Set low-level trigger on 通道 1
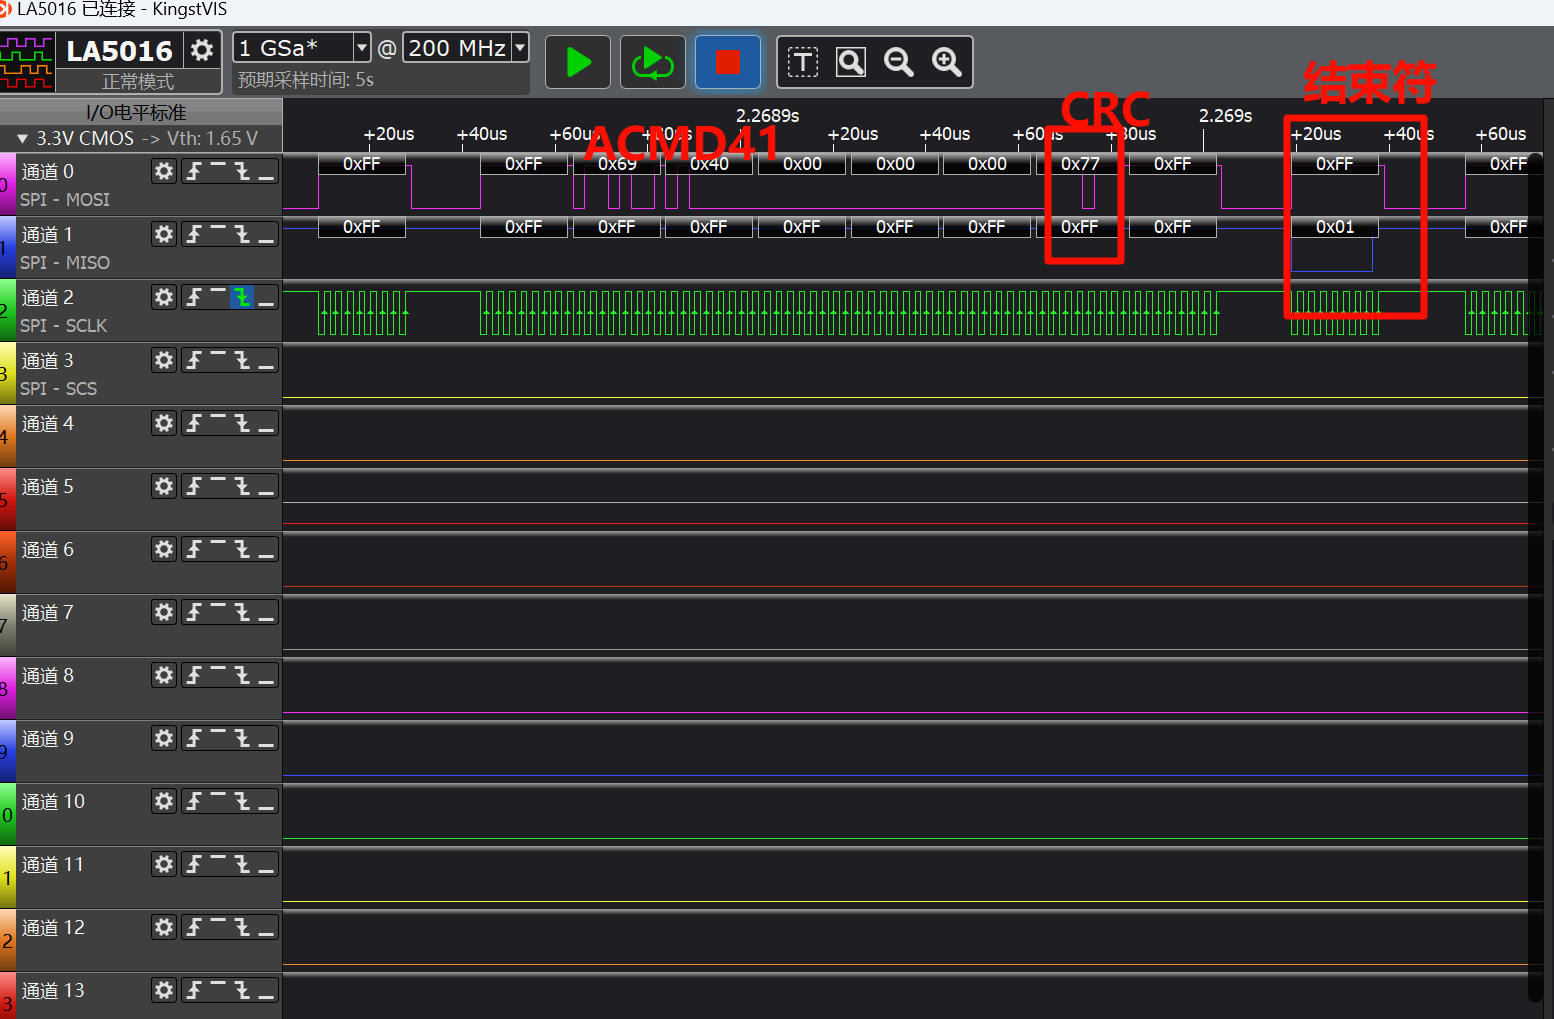The image size is (1554, 1019). (266, 234)
